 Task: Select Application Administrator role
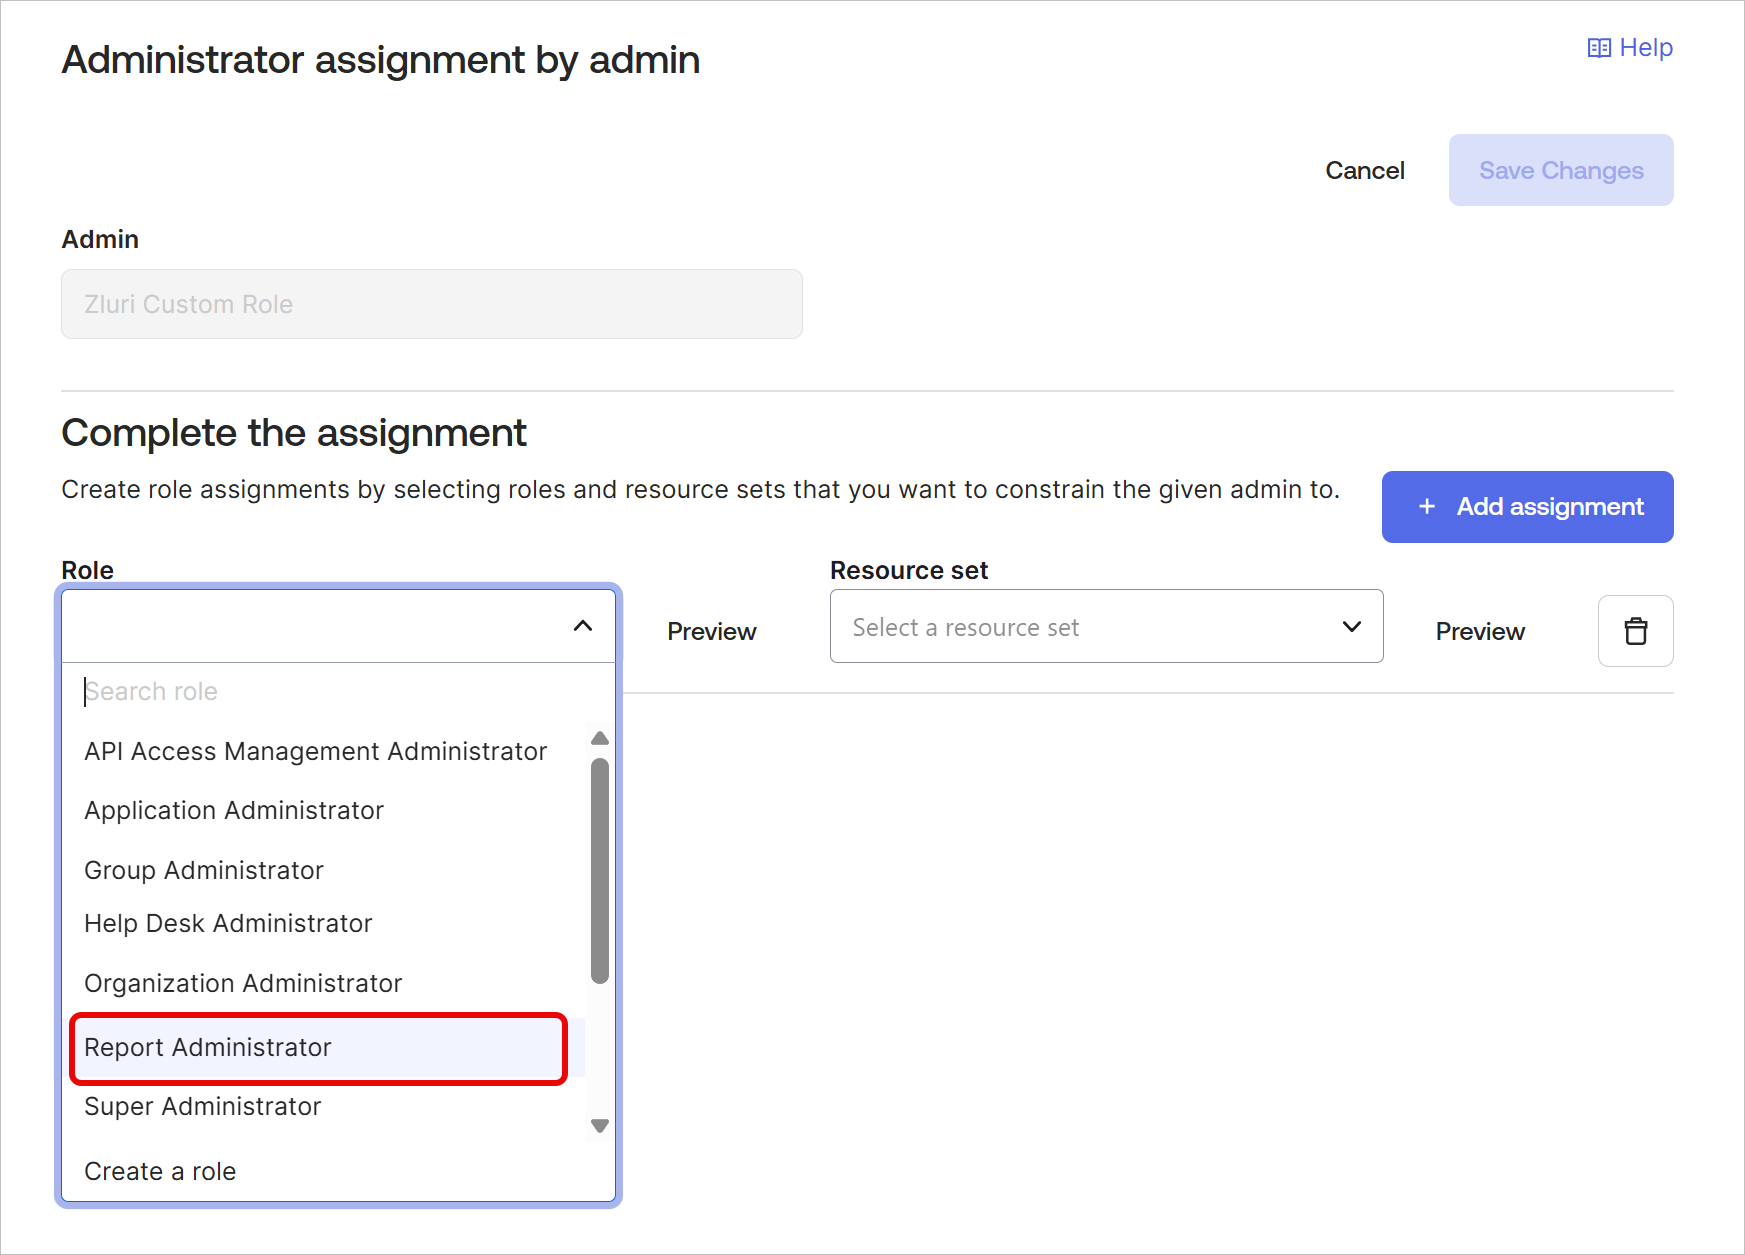[234, 811]
